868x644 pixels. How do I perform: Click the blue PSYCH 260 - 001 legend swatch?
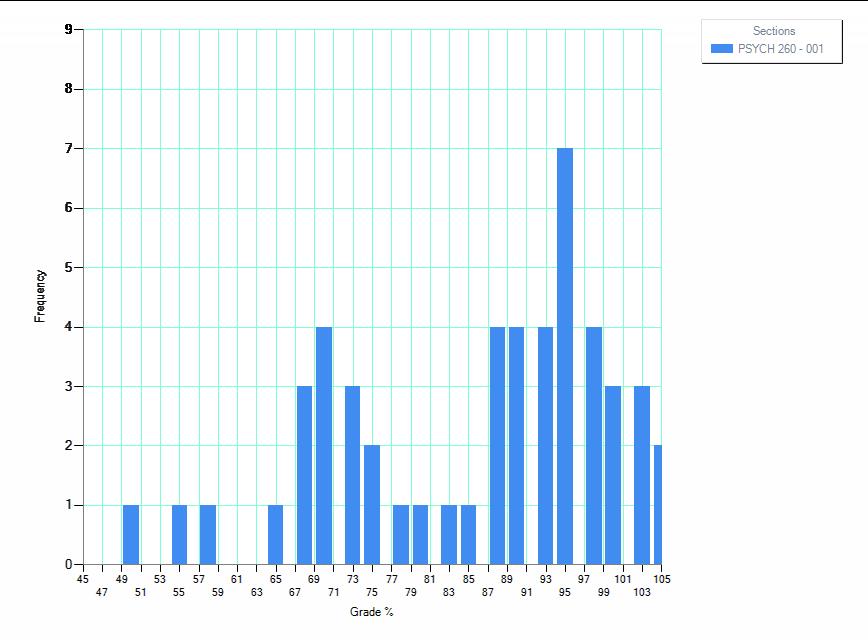click(x=721, y=49)
